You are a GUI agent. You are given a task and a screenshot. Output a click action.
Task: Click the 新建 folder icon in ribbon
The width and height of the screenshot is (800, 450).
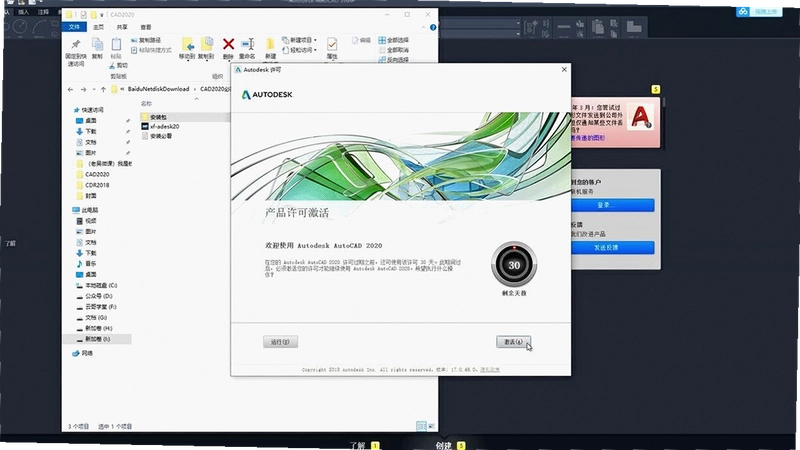click(270, 45)
